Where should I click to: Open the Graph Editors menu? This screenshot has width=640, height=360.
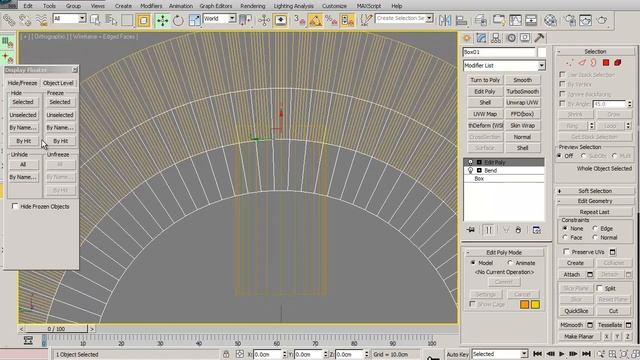[x=216, y=6]
